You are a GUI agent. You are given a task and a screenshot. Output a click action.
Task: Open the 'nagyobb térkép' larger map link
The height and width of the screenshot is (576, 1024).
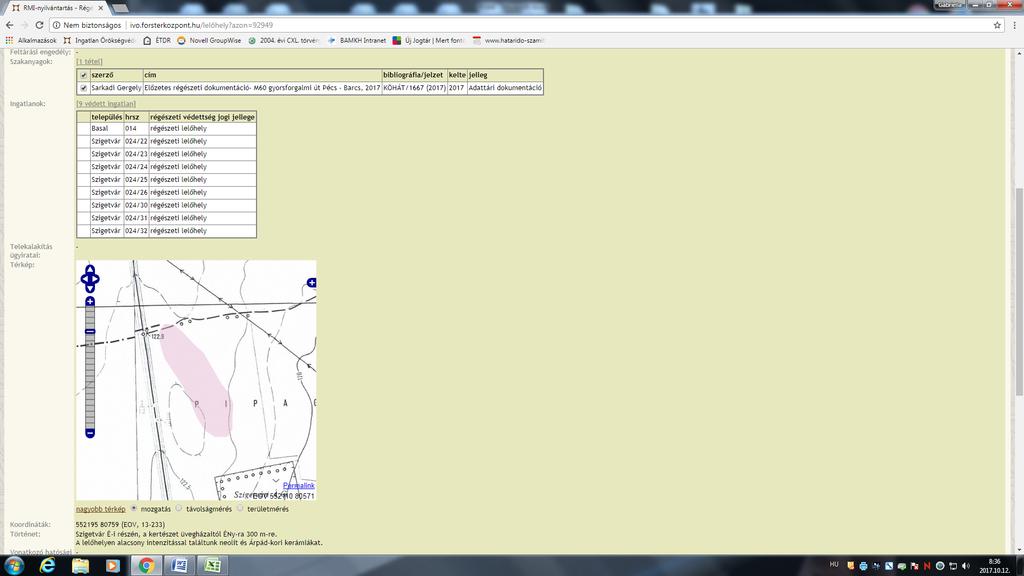point(101,509)
